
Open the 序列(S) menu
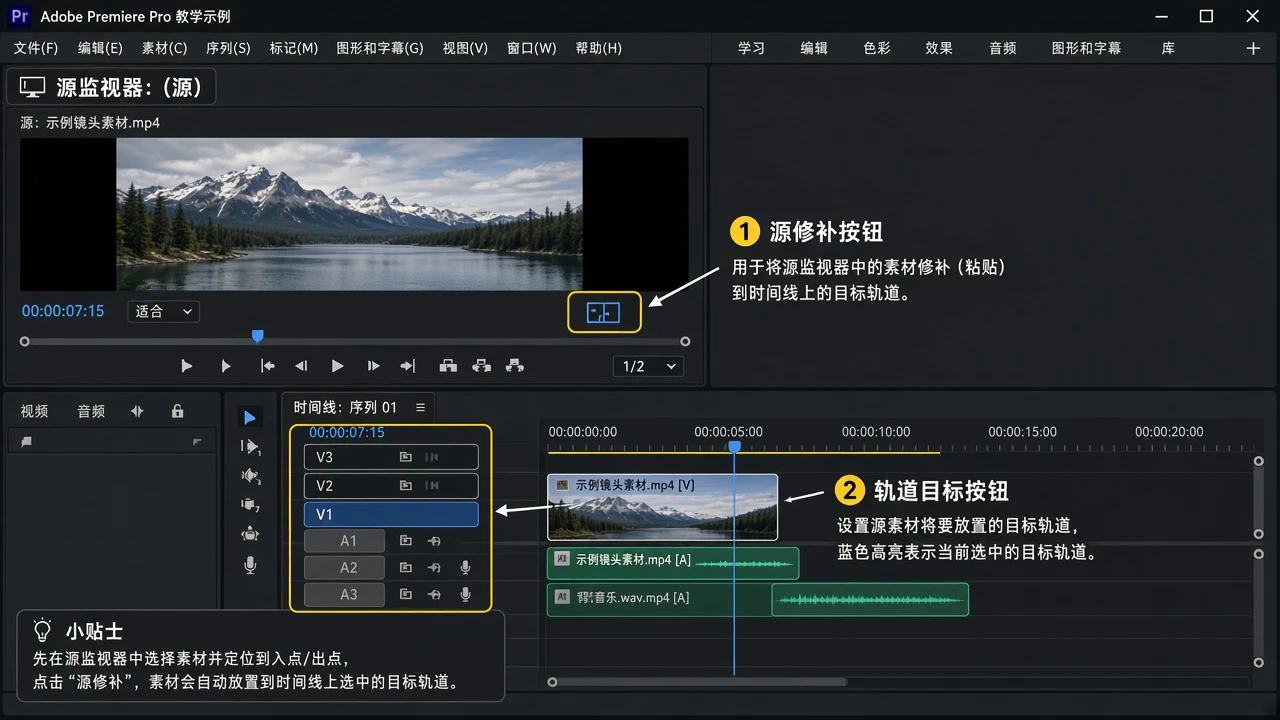point(228,48)
